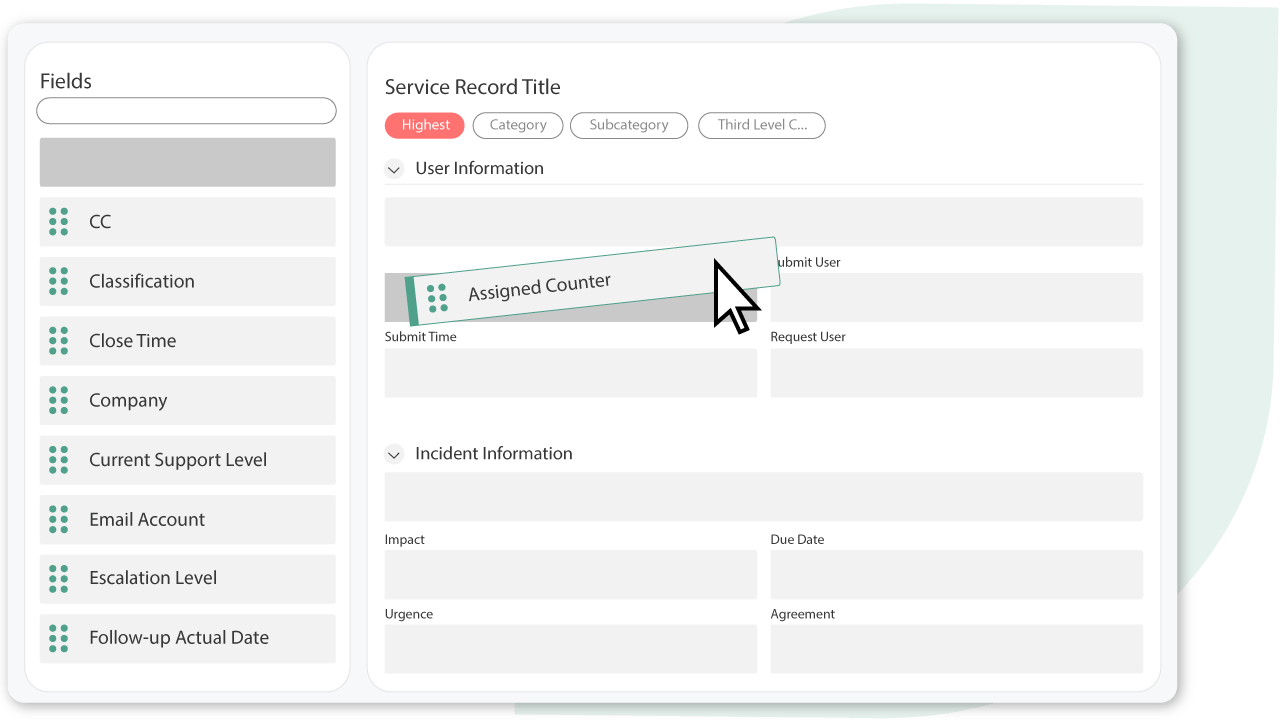Click the drag handle beside Follow-up Actual Date

[59, 638]
